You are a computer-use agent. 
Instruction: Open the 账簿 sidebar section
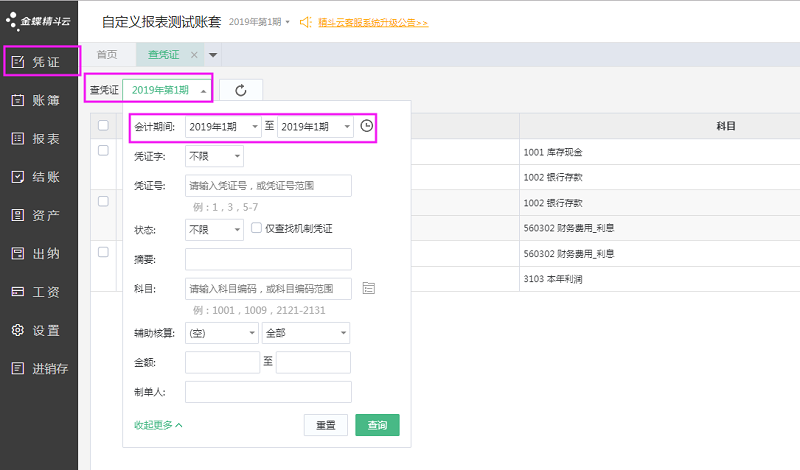(40, 100)
